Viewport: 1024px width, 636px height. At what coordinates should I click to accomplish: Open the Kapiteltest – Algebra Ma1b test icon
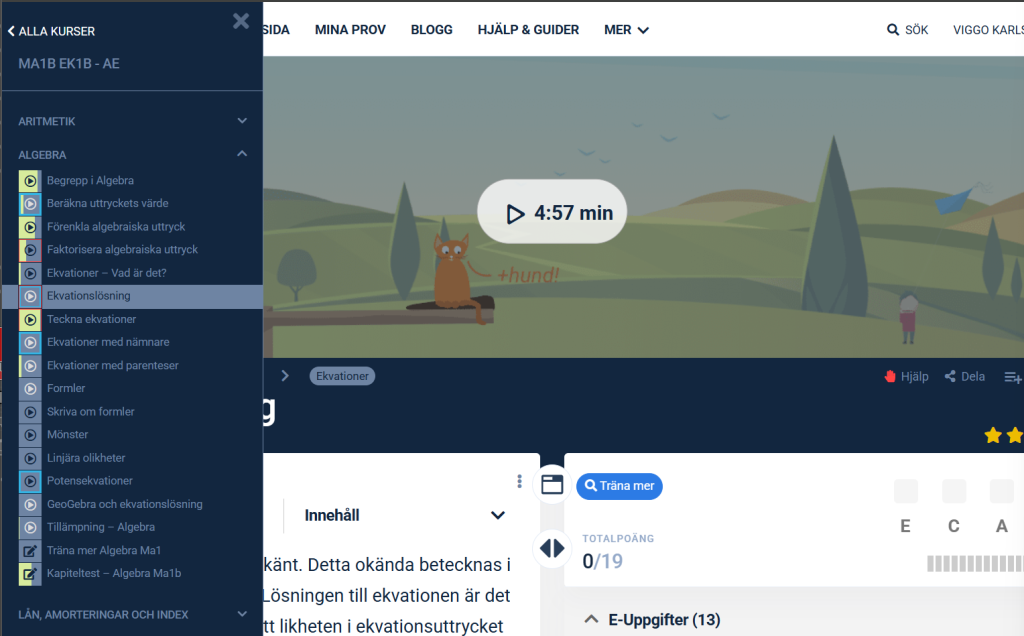pos(30,574)
